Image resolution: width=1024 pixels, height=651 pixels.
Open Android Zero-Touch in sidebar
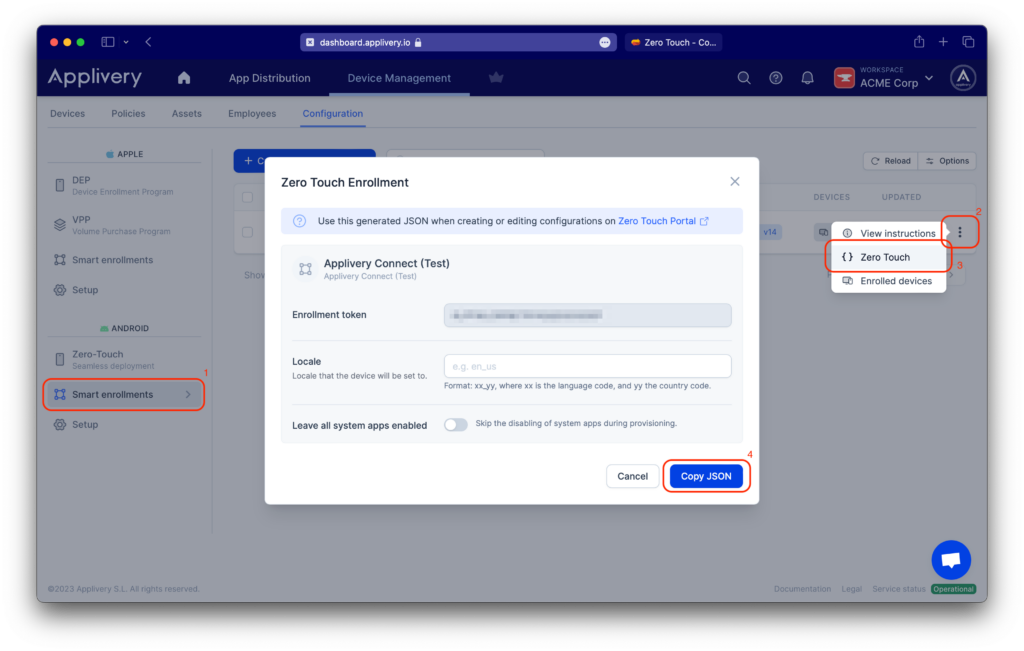coord(124,359)
